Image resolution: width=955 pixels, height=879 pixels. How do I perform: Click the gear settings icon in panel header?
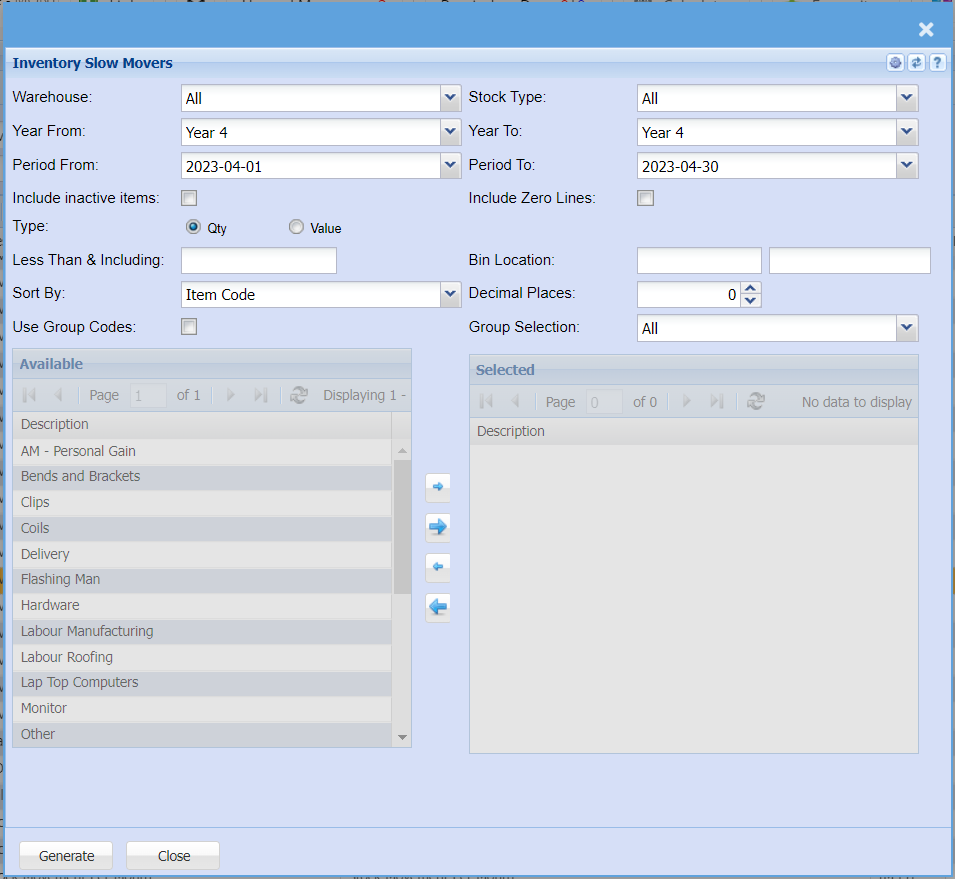[895, 63]
